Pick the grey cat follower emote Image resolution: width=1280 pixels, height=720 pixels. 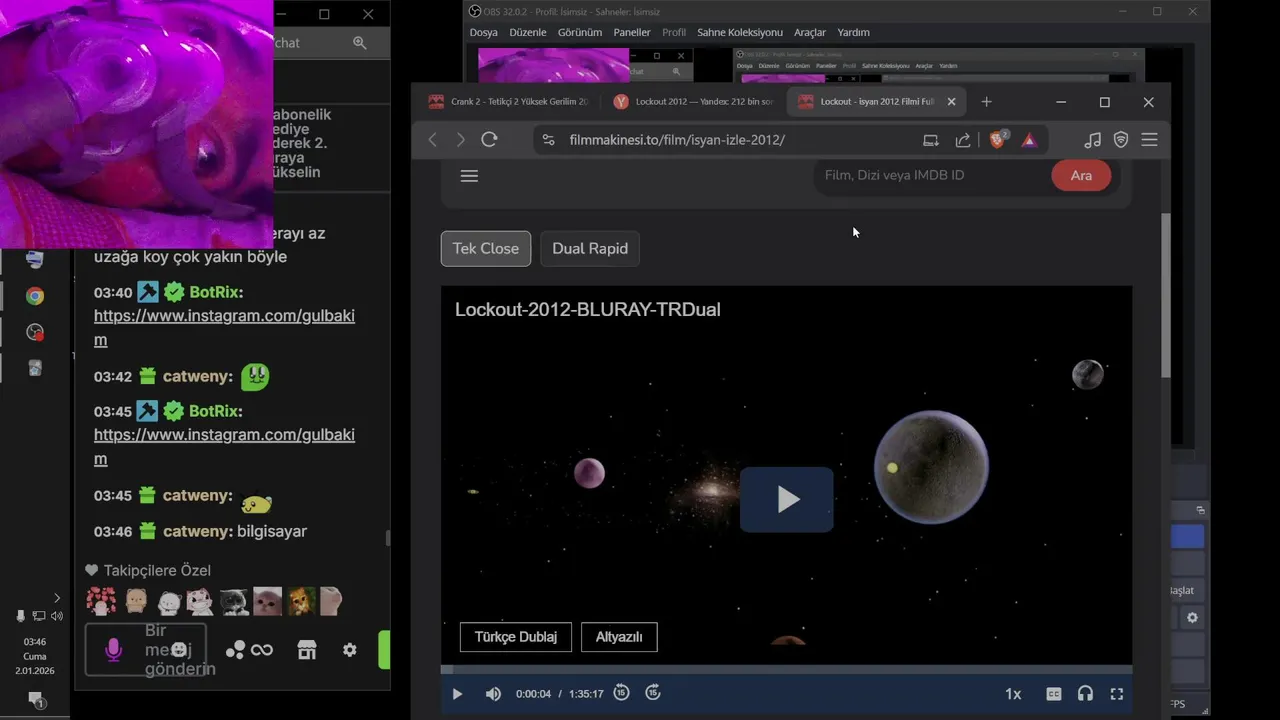click(x=234, y=601)
